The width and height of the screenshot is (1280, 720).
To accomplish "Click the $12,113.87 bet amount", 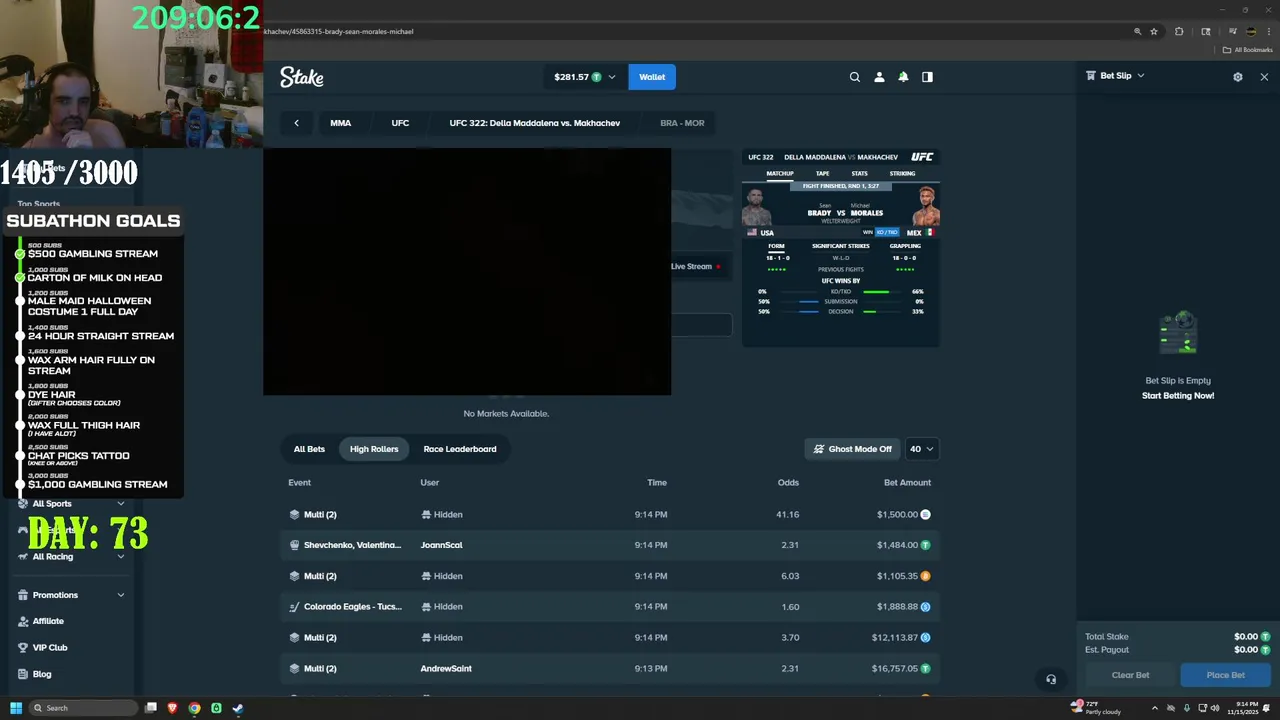I will coord(894,638).
